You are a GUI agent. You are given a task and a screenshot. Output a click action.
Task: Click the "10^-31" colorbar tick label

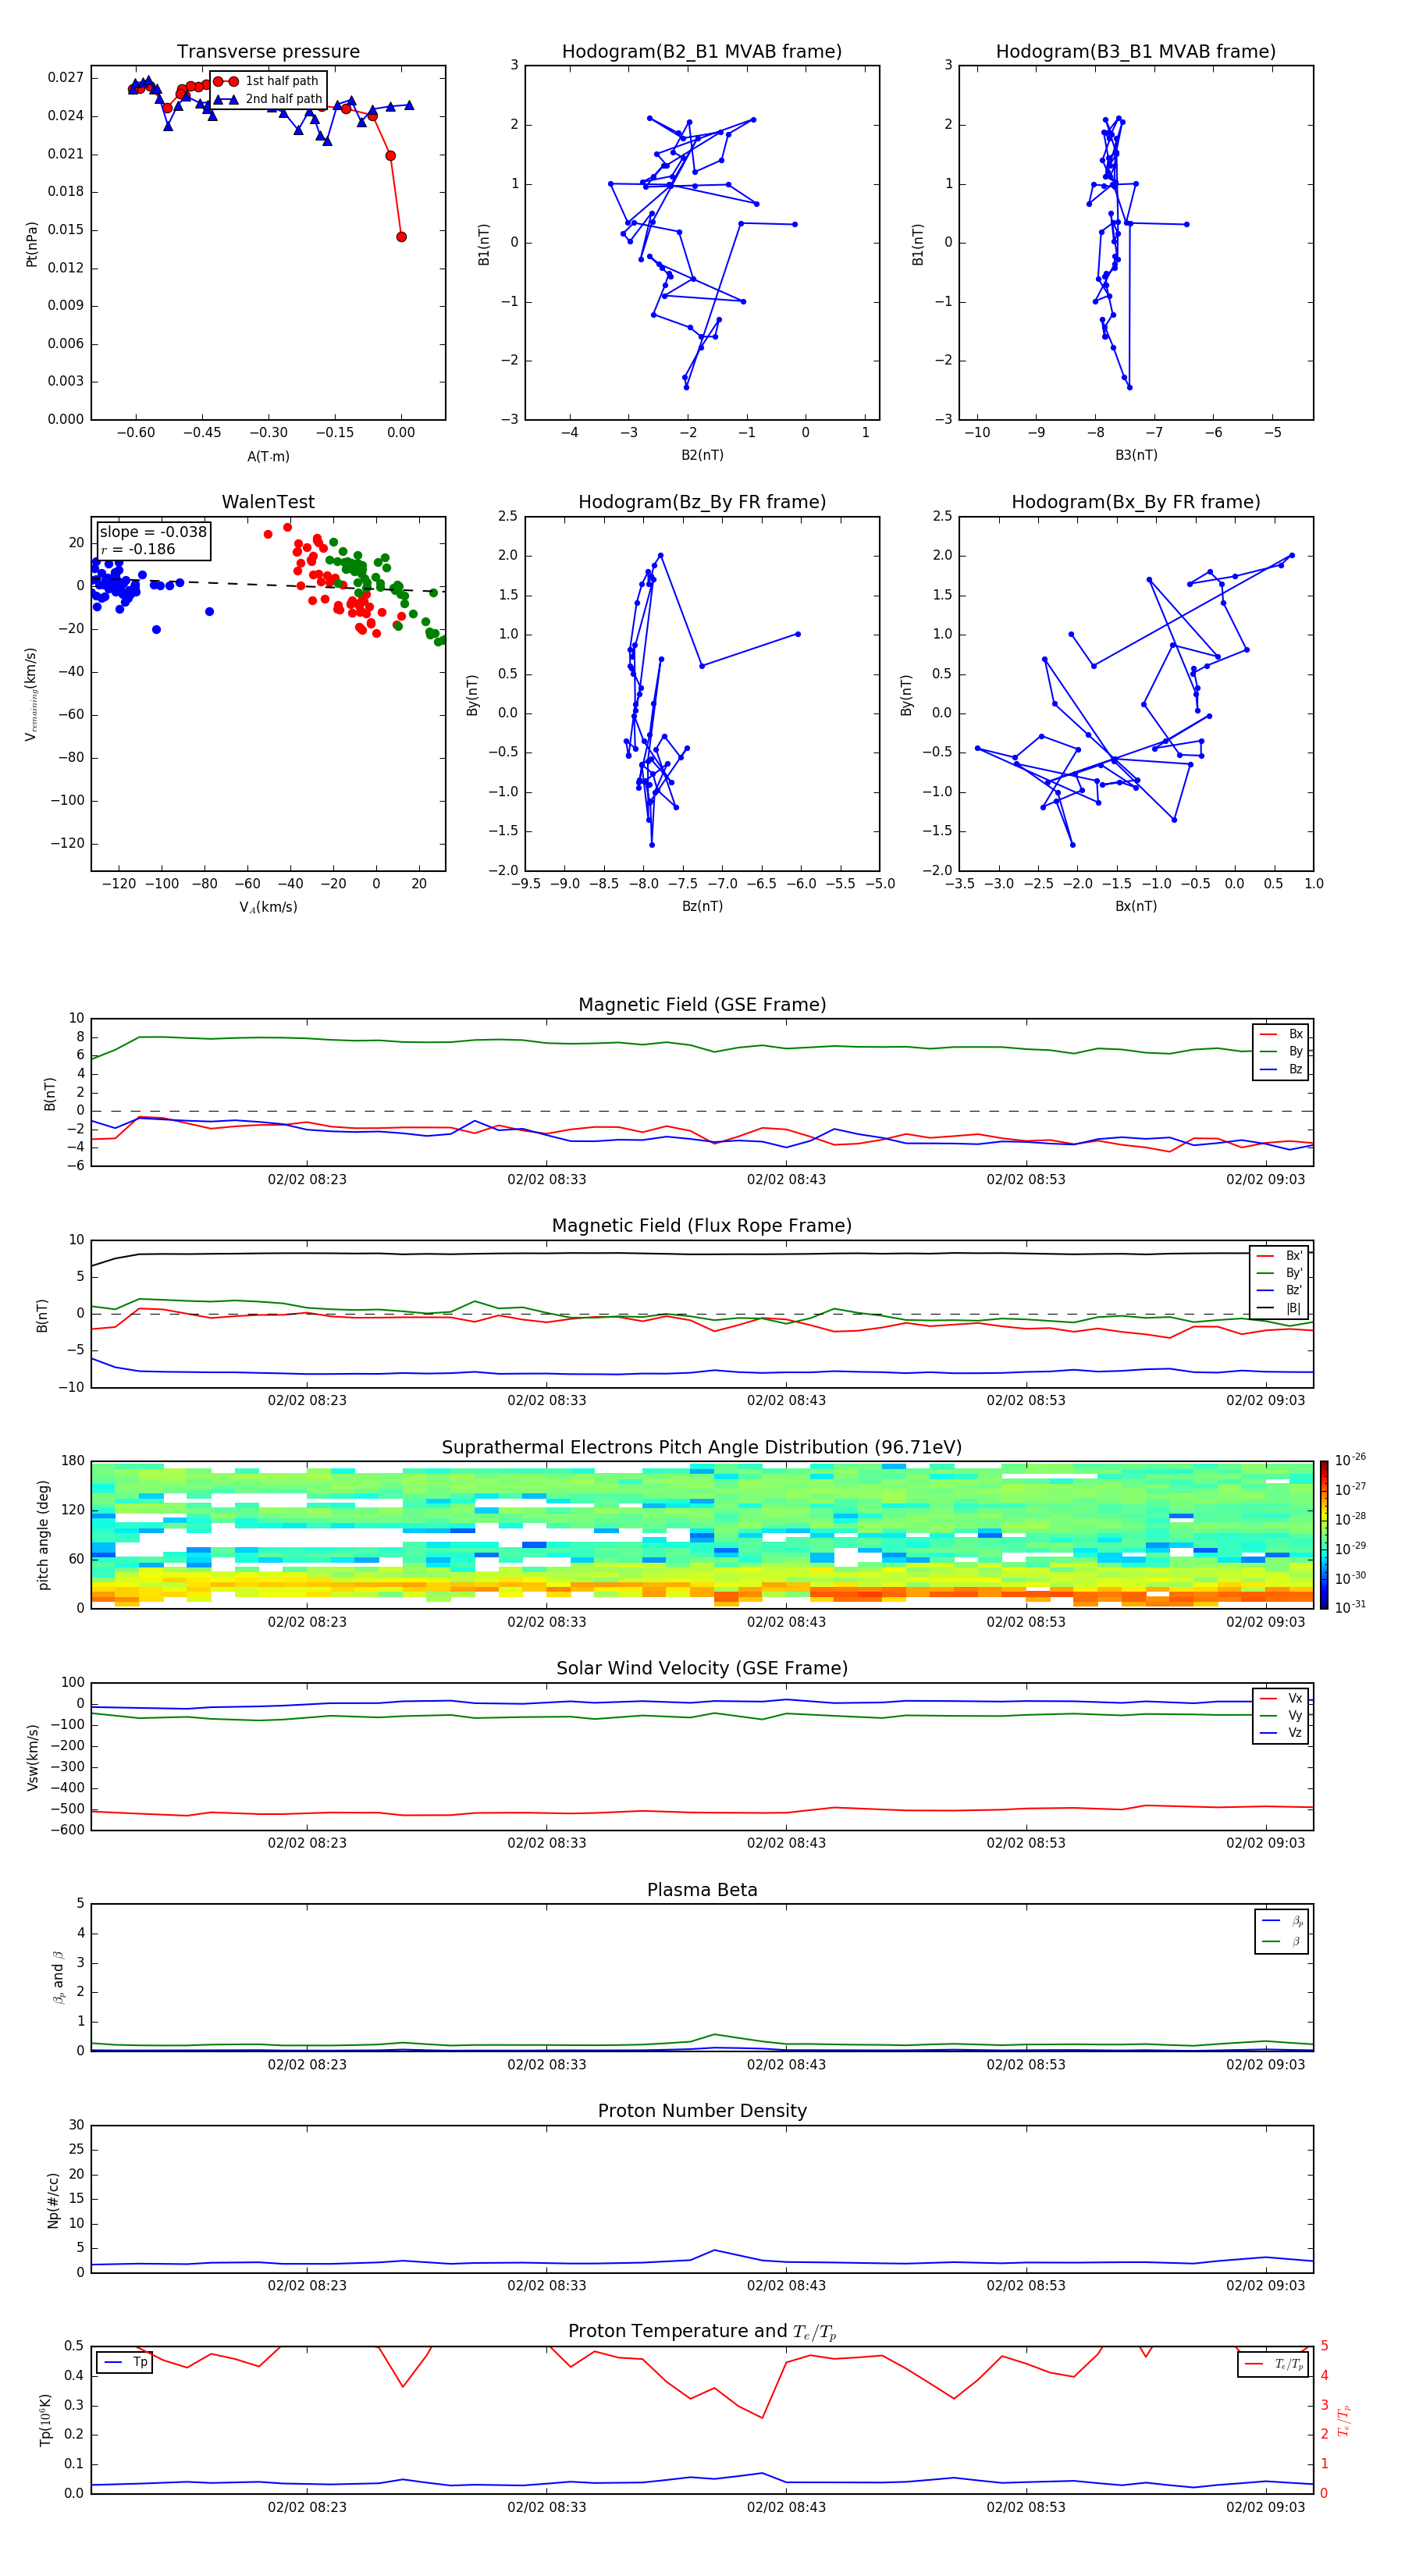1350,1607
